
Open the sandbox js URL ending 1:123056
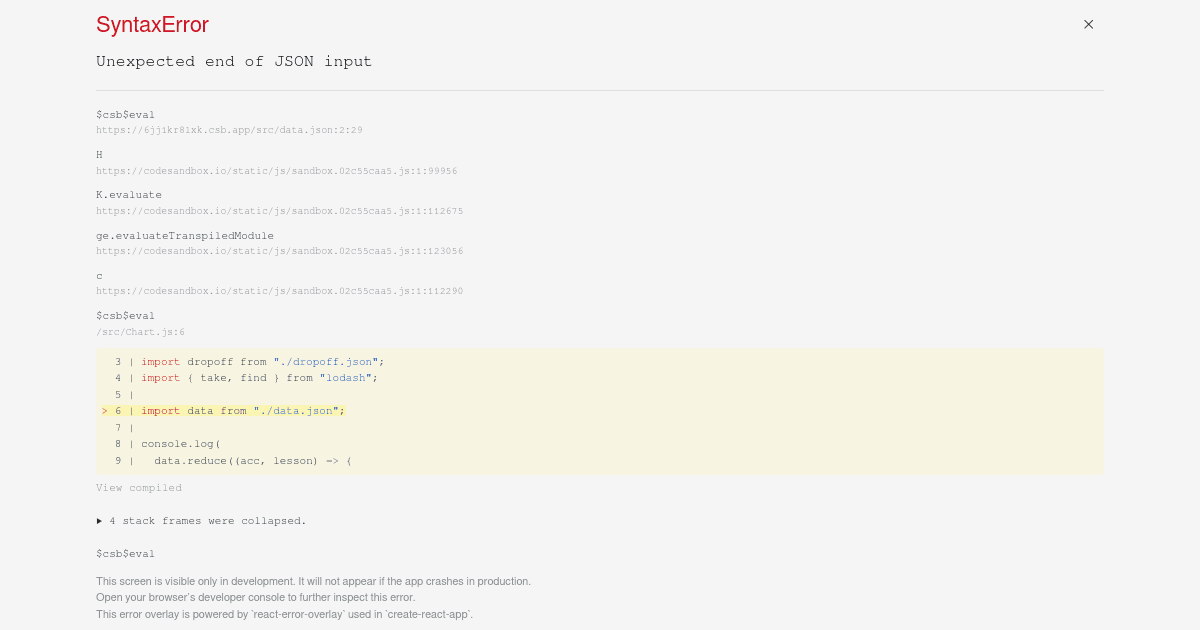pyautogui.click(x=280, y=251)
